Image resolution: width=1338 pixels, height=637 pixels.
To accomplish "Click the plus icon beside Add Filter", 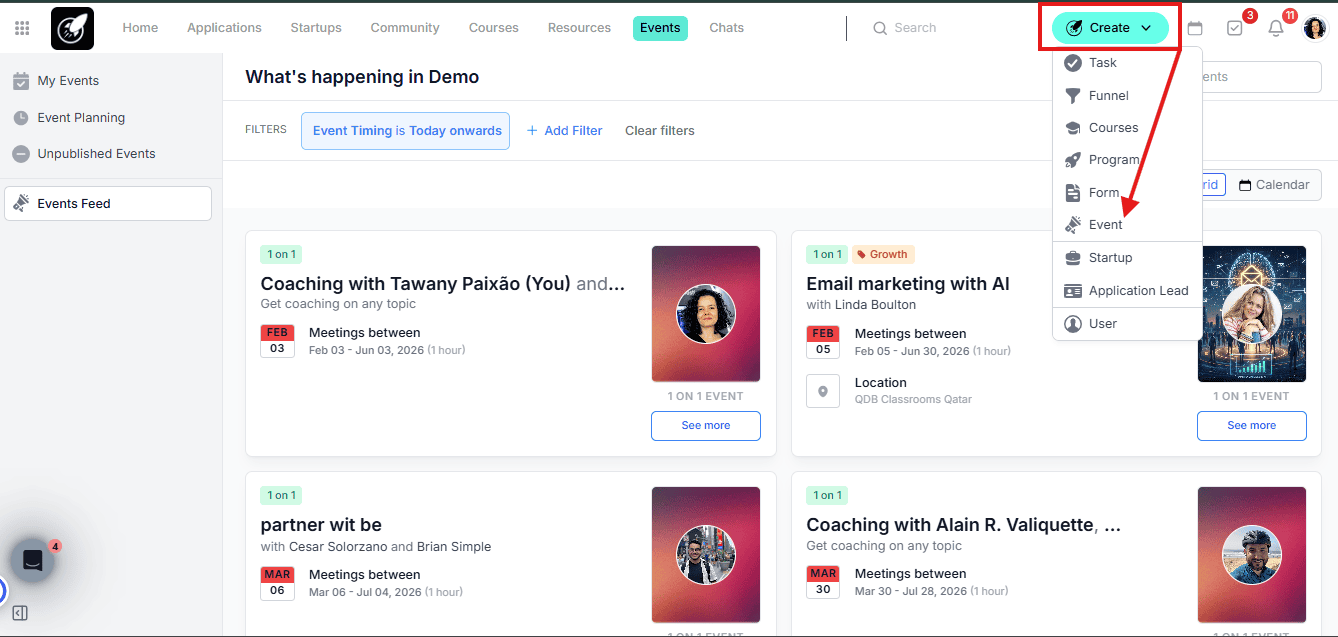I will click(532, 131).
